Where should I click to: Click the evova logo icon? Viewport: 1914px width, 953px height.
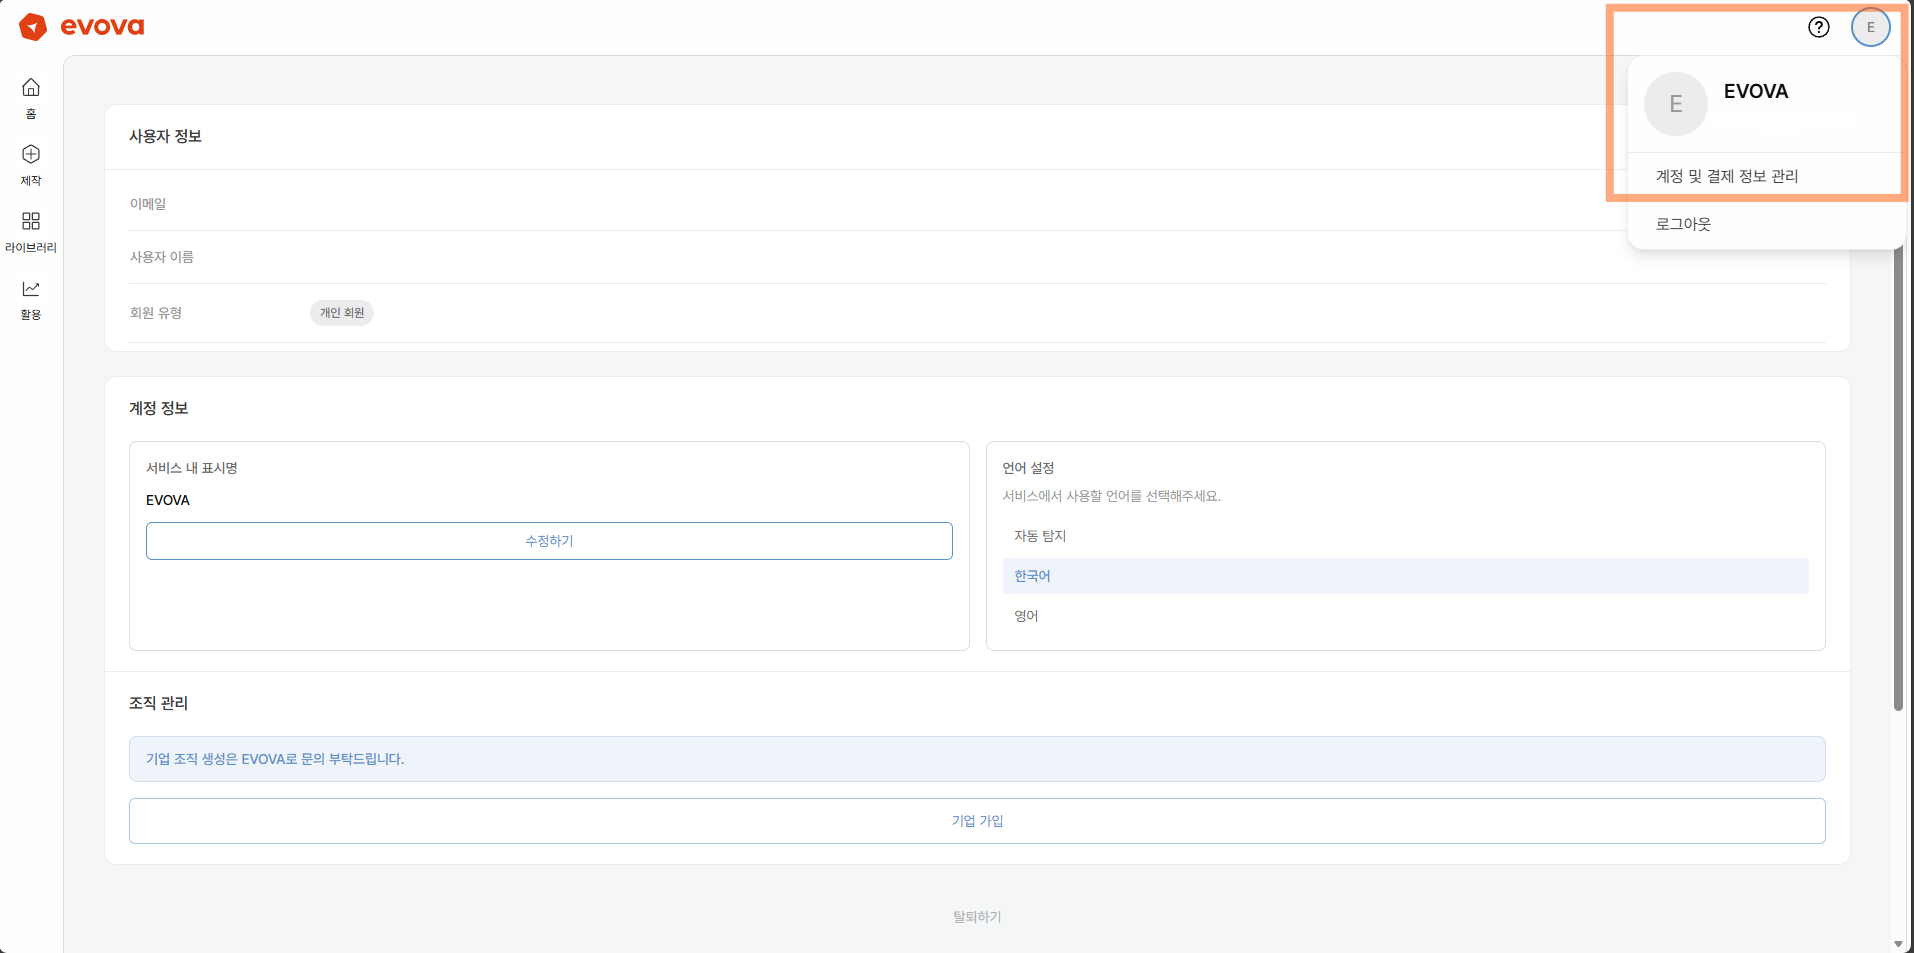pos(33,27)
